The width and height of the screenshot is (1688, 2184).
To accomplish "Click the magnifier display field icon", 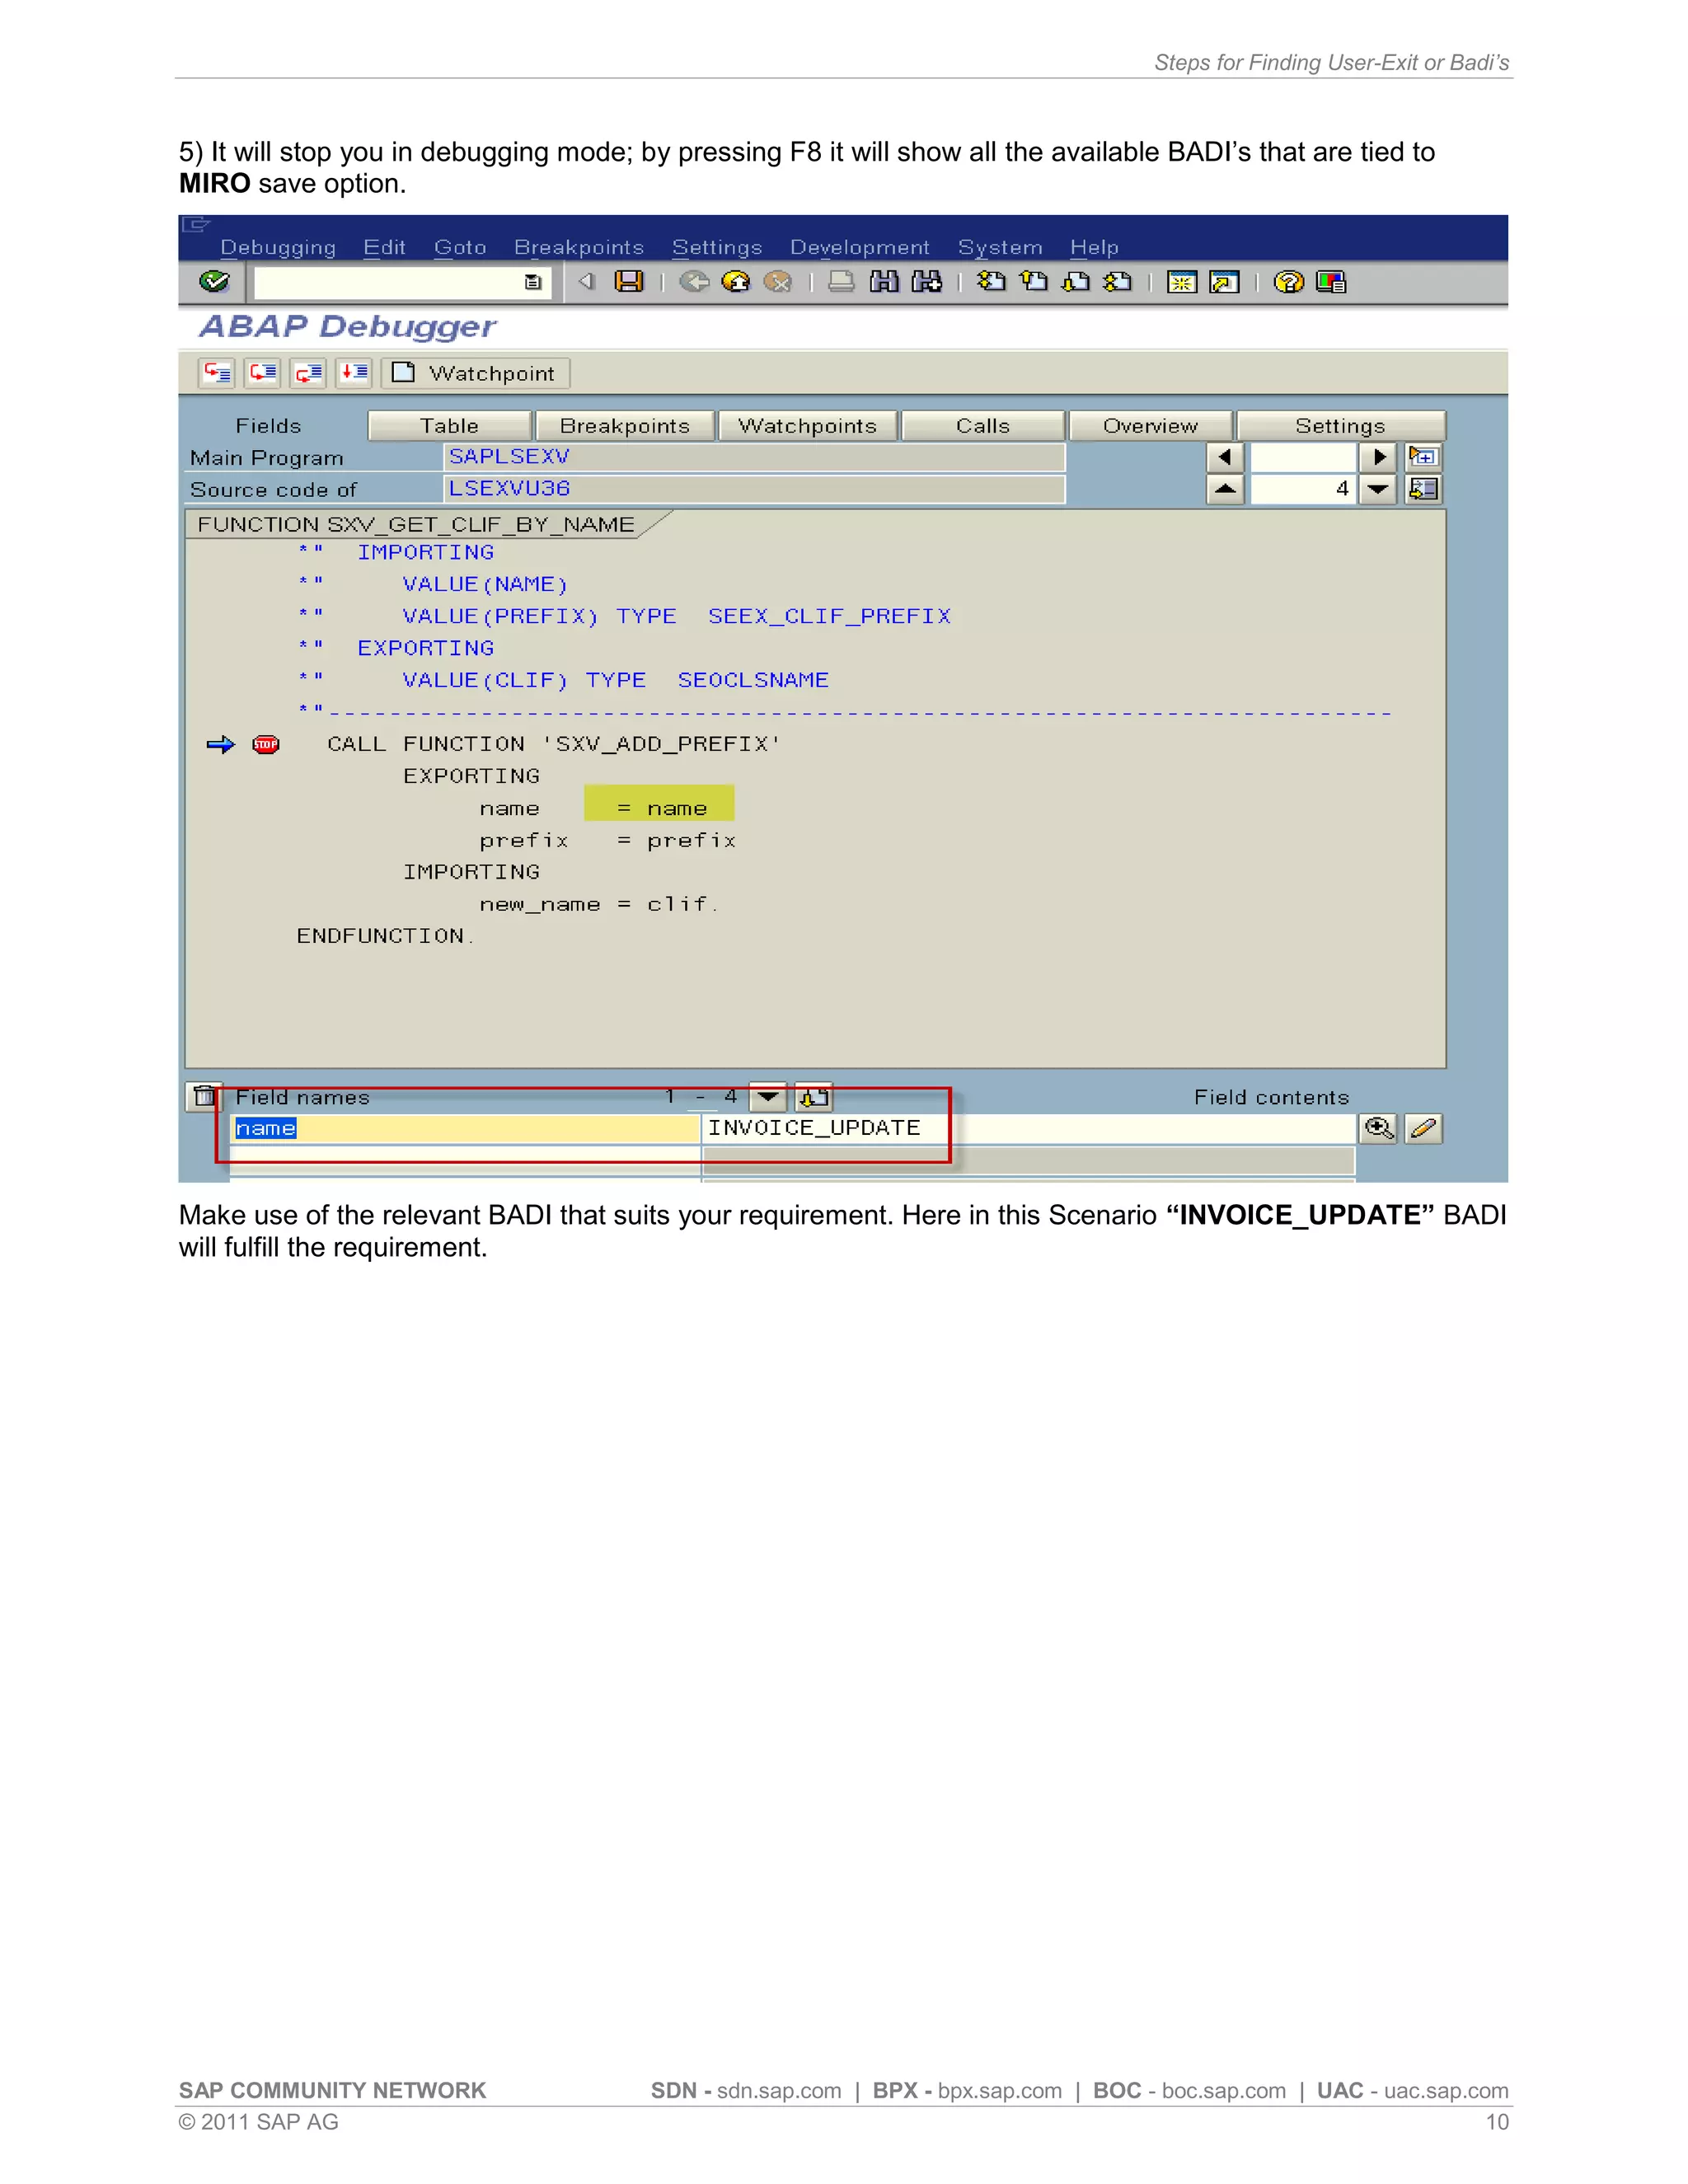I will click(x=1379, y=1129).
